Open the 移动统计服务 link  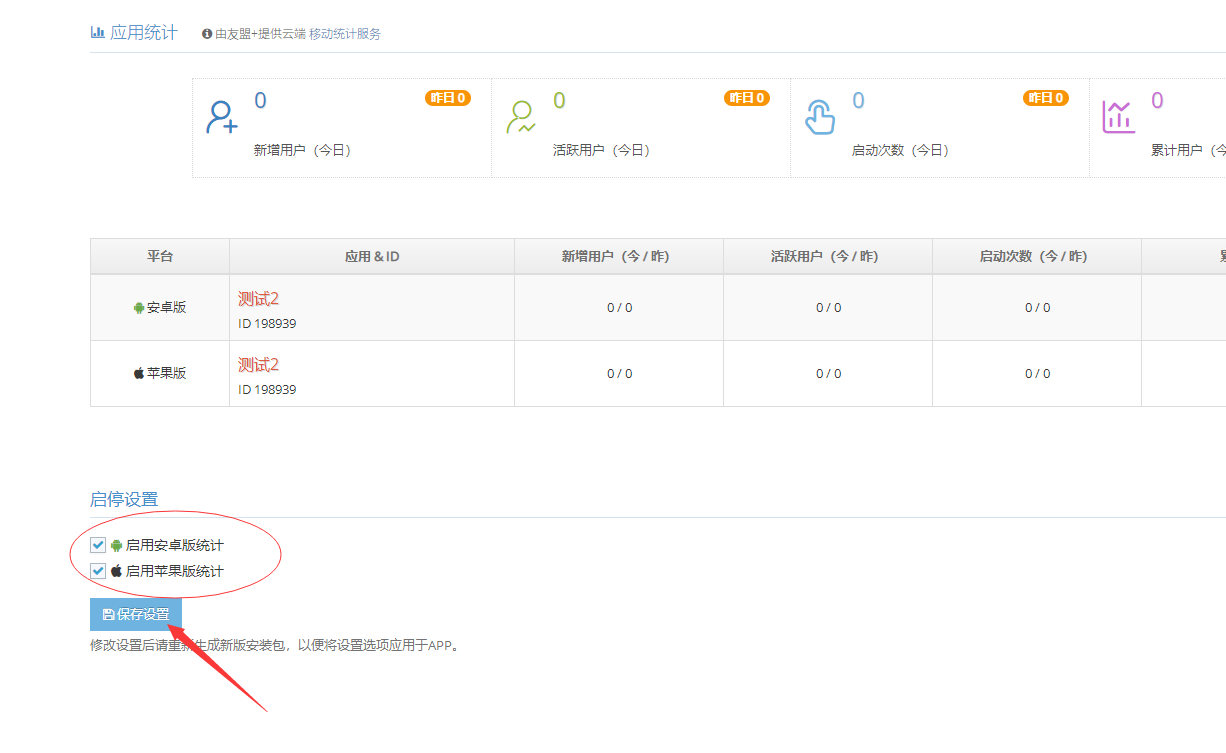[x=345, y=34]
